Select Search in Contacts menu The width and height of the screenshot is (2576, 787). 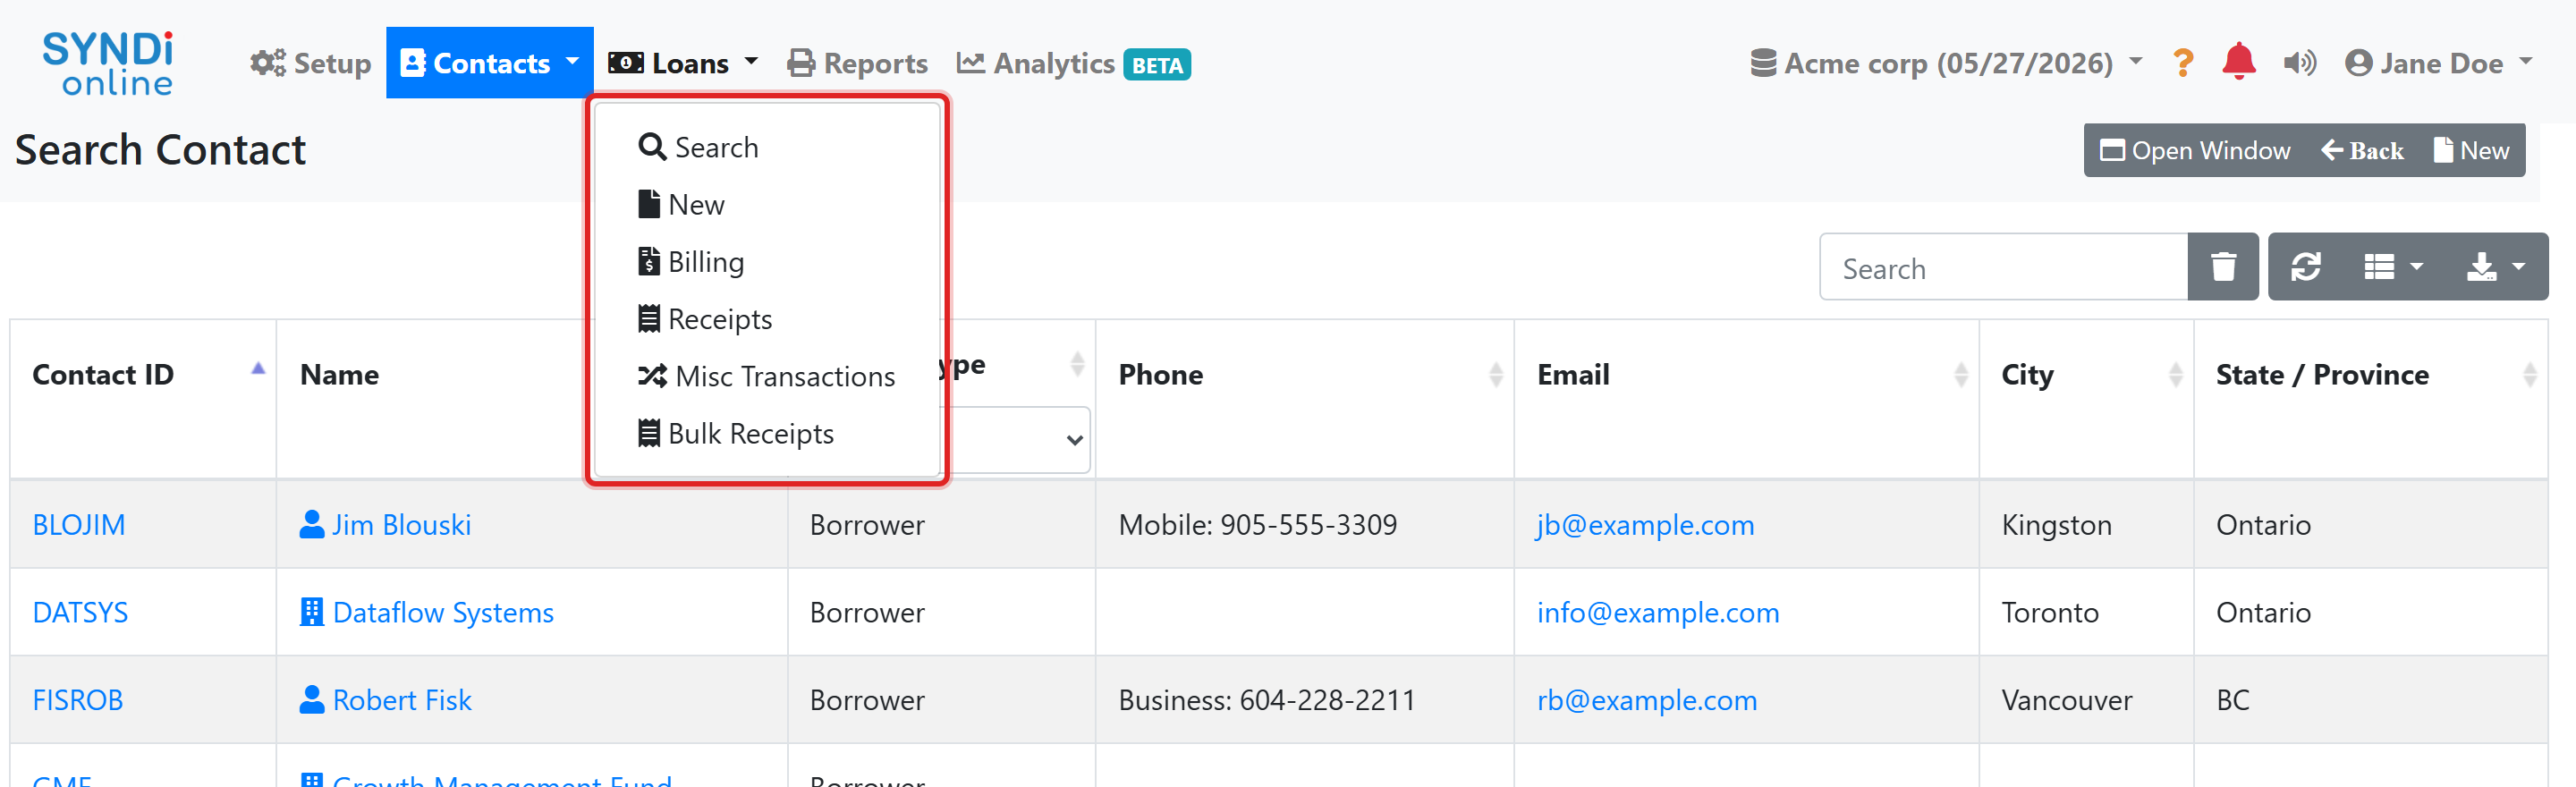pyautogui.click(x=698, y=147)
